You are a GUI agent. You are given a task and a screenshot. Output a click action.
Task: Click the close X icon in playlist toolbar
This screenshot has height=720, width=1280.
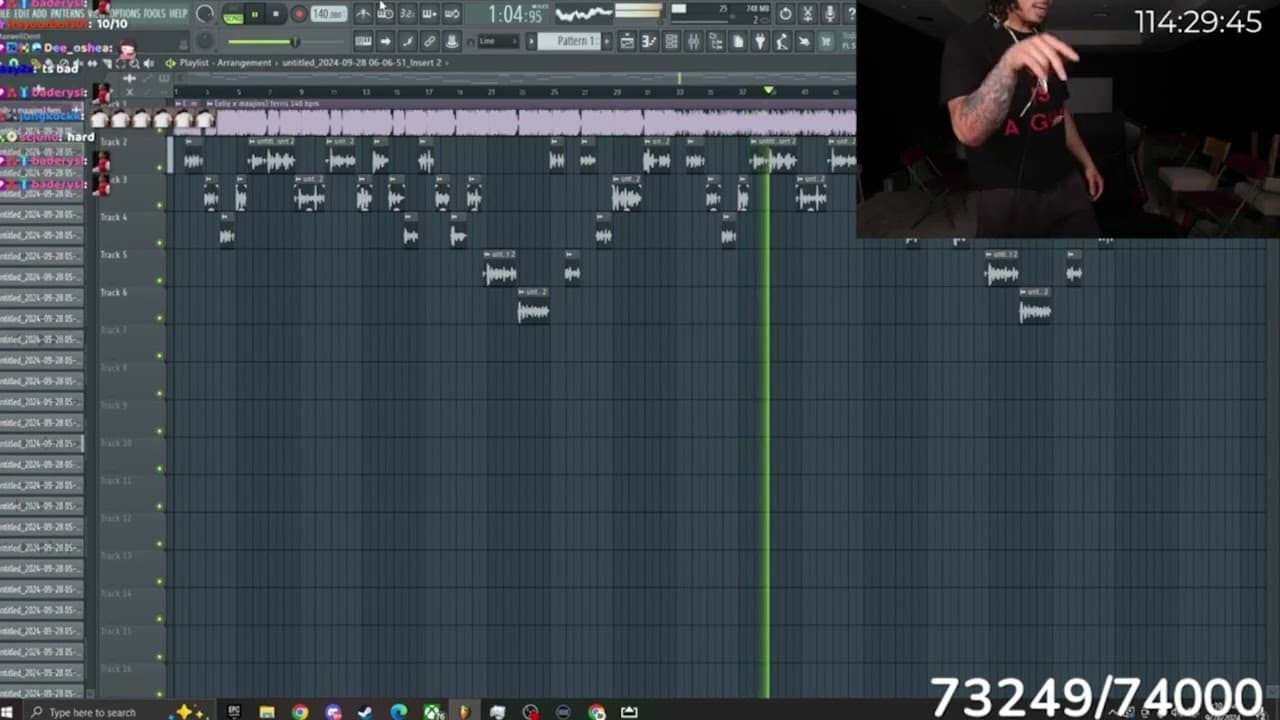129,92
